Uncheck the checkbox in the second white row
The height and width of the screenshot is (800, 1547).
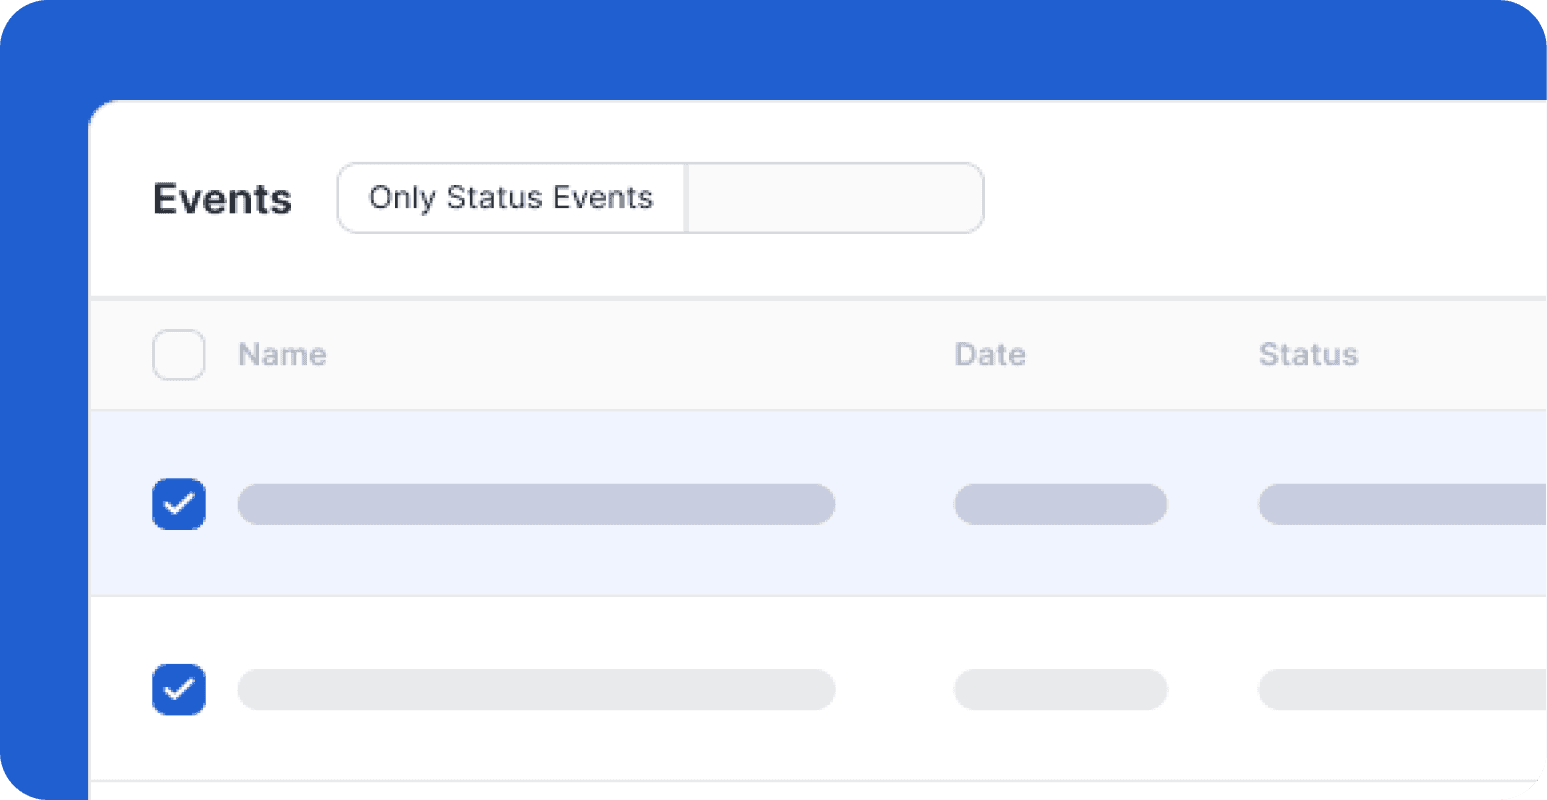click(x=179, y=689)
